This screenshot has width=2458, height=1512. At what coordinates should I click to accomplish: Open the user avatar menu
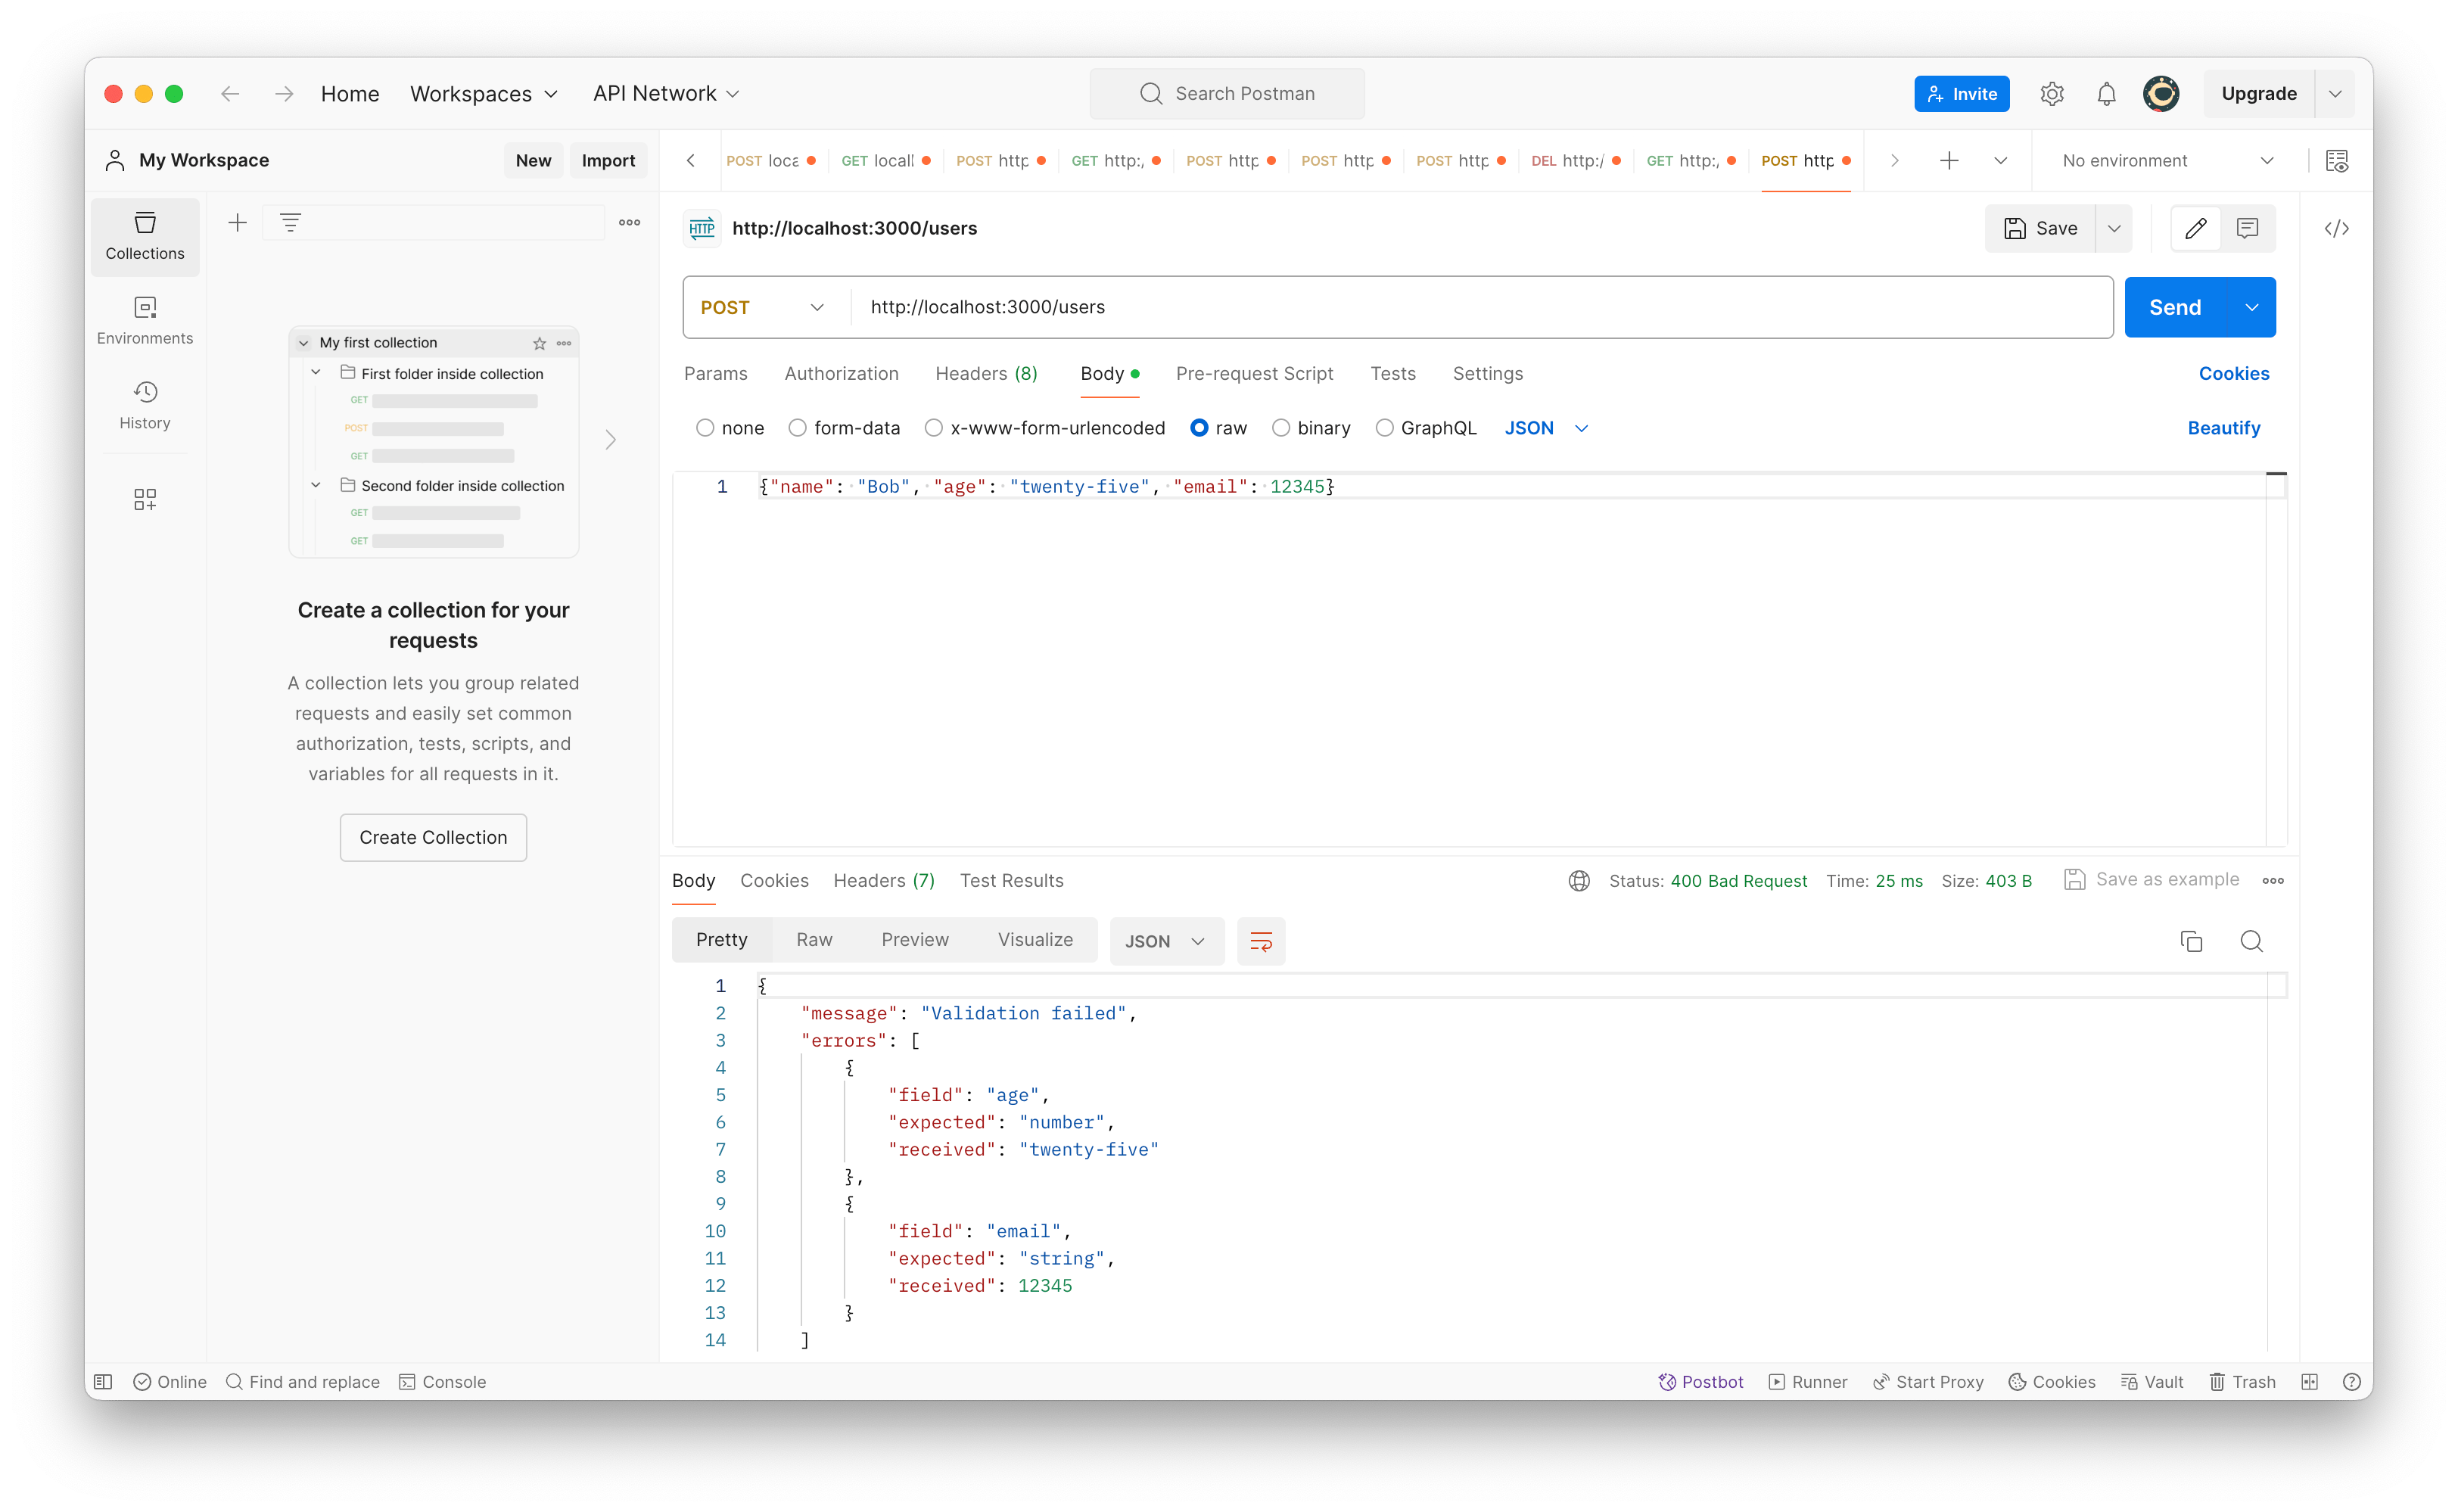2160,93
